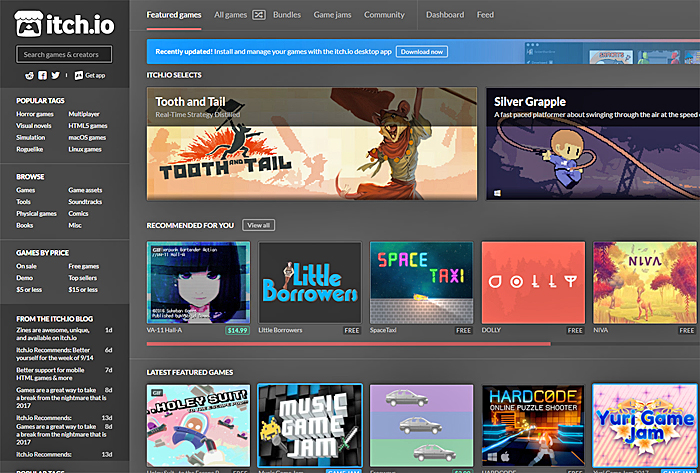Go to the Dashboard
The image size is (700, 473).
pyautogui.click(x=445, y=15)
